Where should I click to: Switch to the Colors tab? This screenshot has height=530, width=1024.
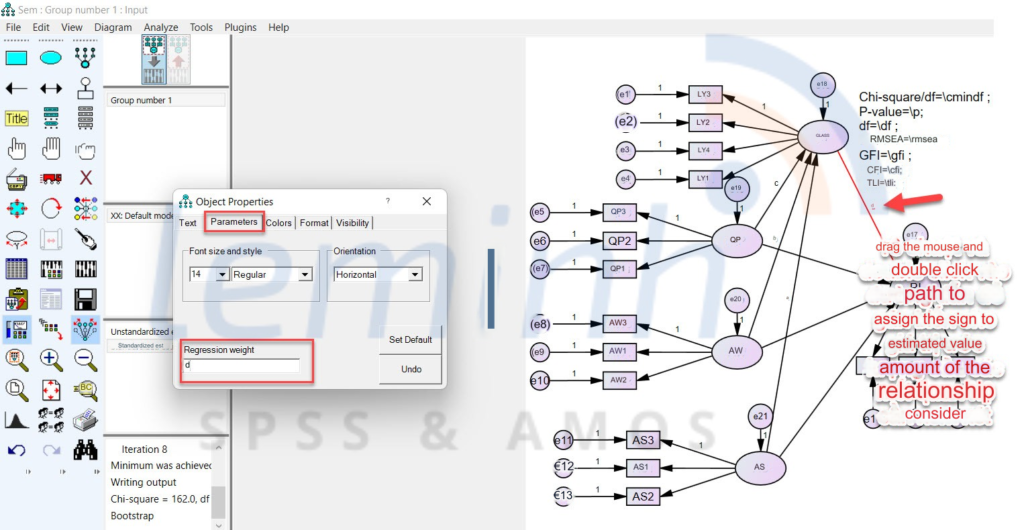(279, 222)
